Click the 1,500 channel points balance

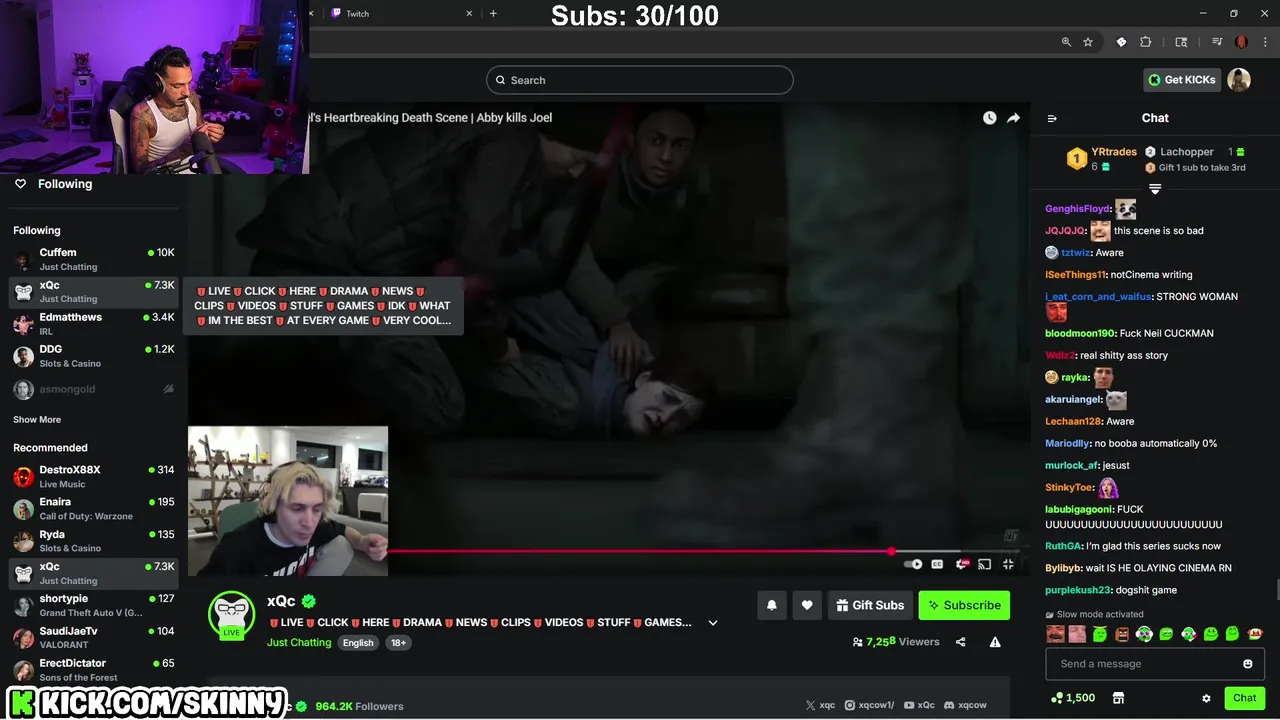point(1073,698)
